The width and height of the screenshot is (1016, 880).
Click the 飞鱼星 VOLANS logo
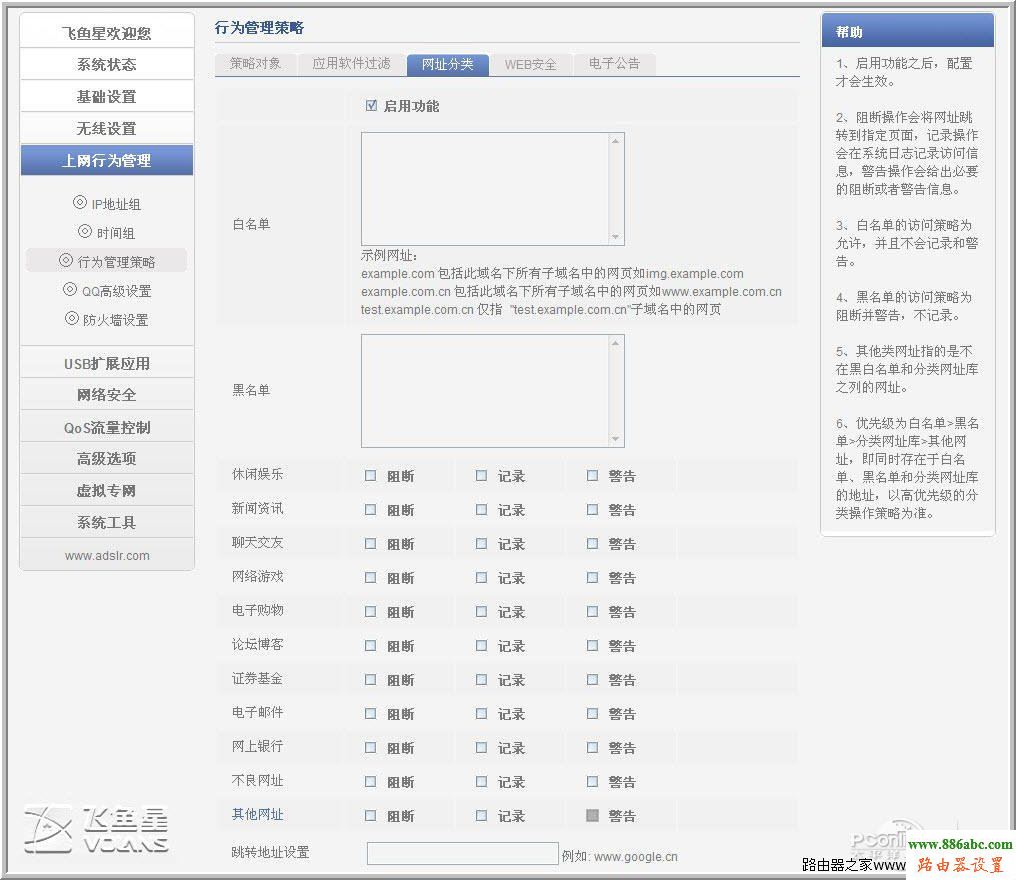pos(95,829)
